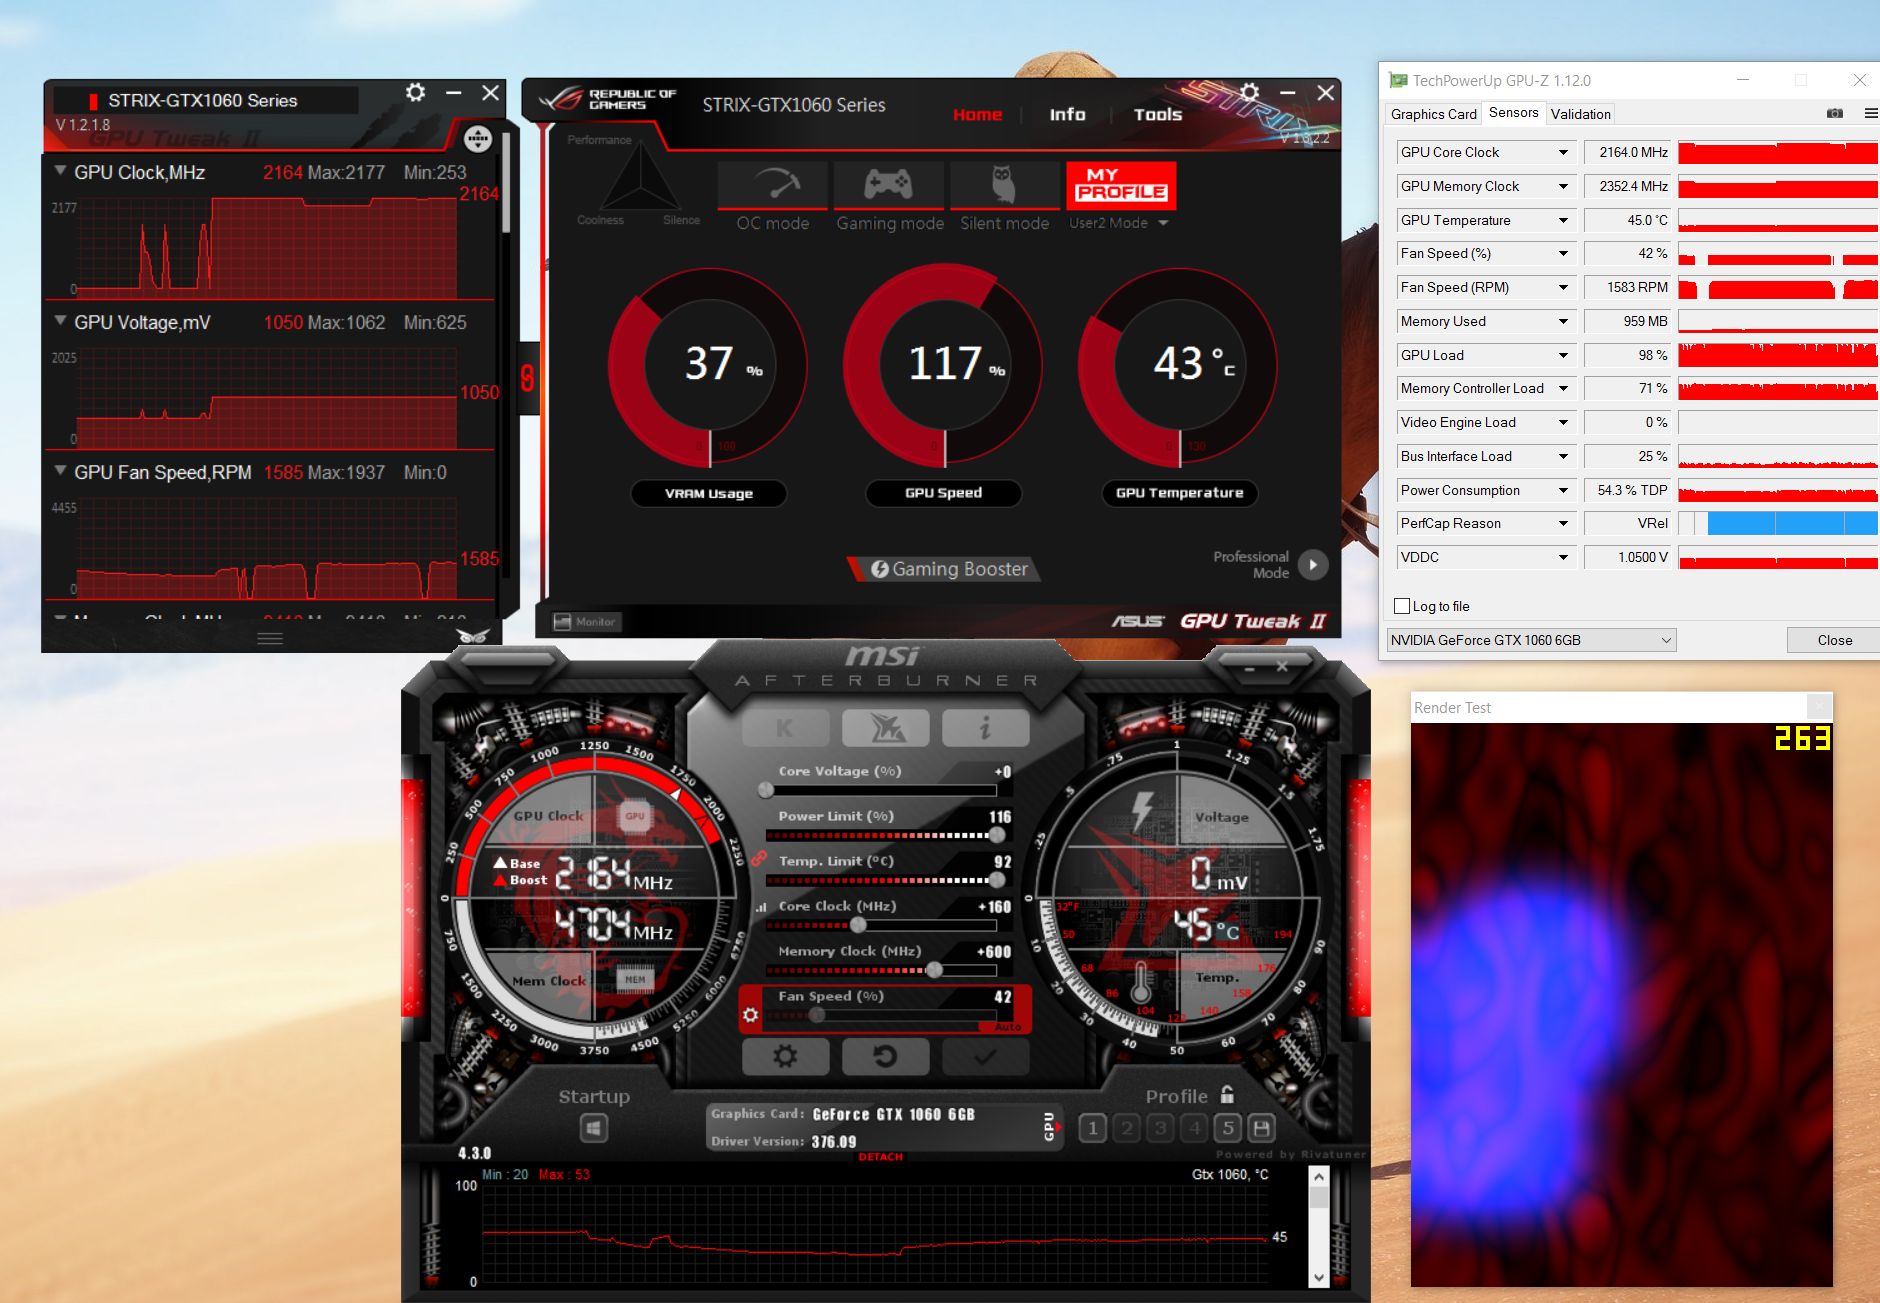Open settings gear in GPU Tweak monitor window
The width and height of the screenshot is (1880, 1303).
[416, 93]
